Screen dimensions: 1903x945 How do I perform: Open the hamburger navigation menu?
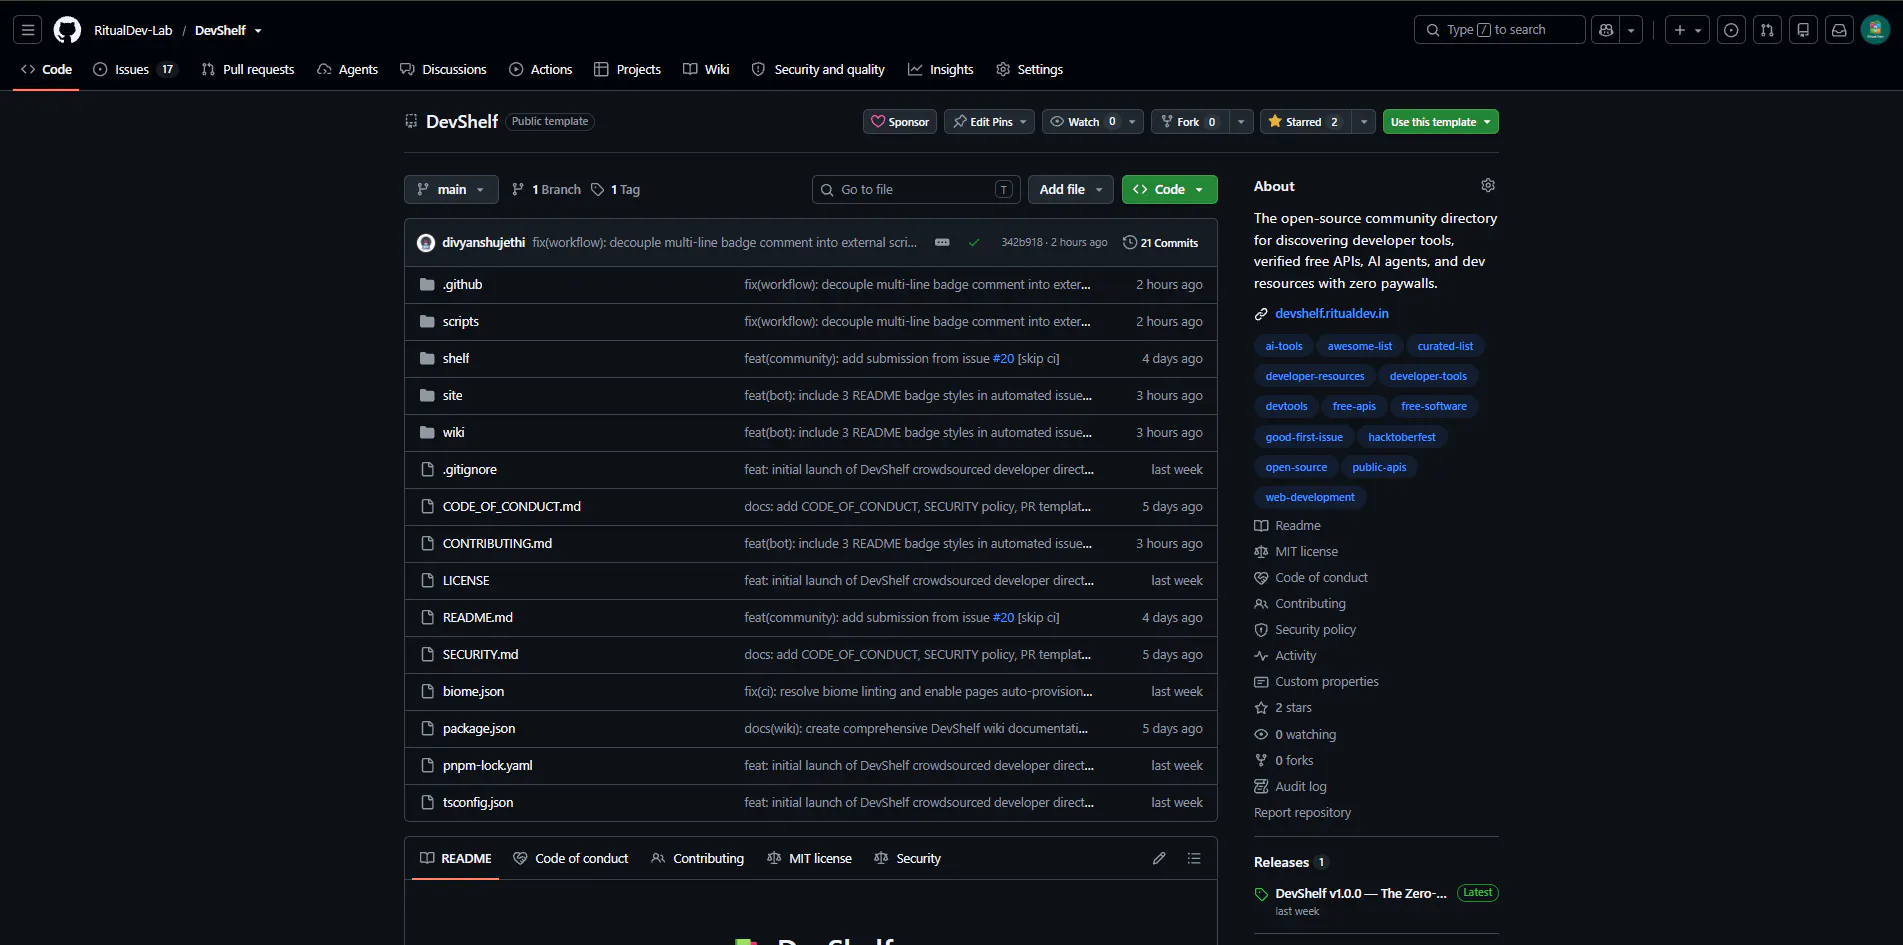(28, 30)
